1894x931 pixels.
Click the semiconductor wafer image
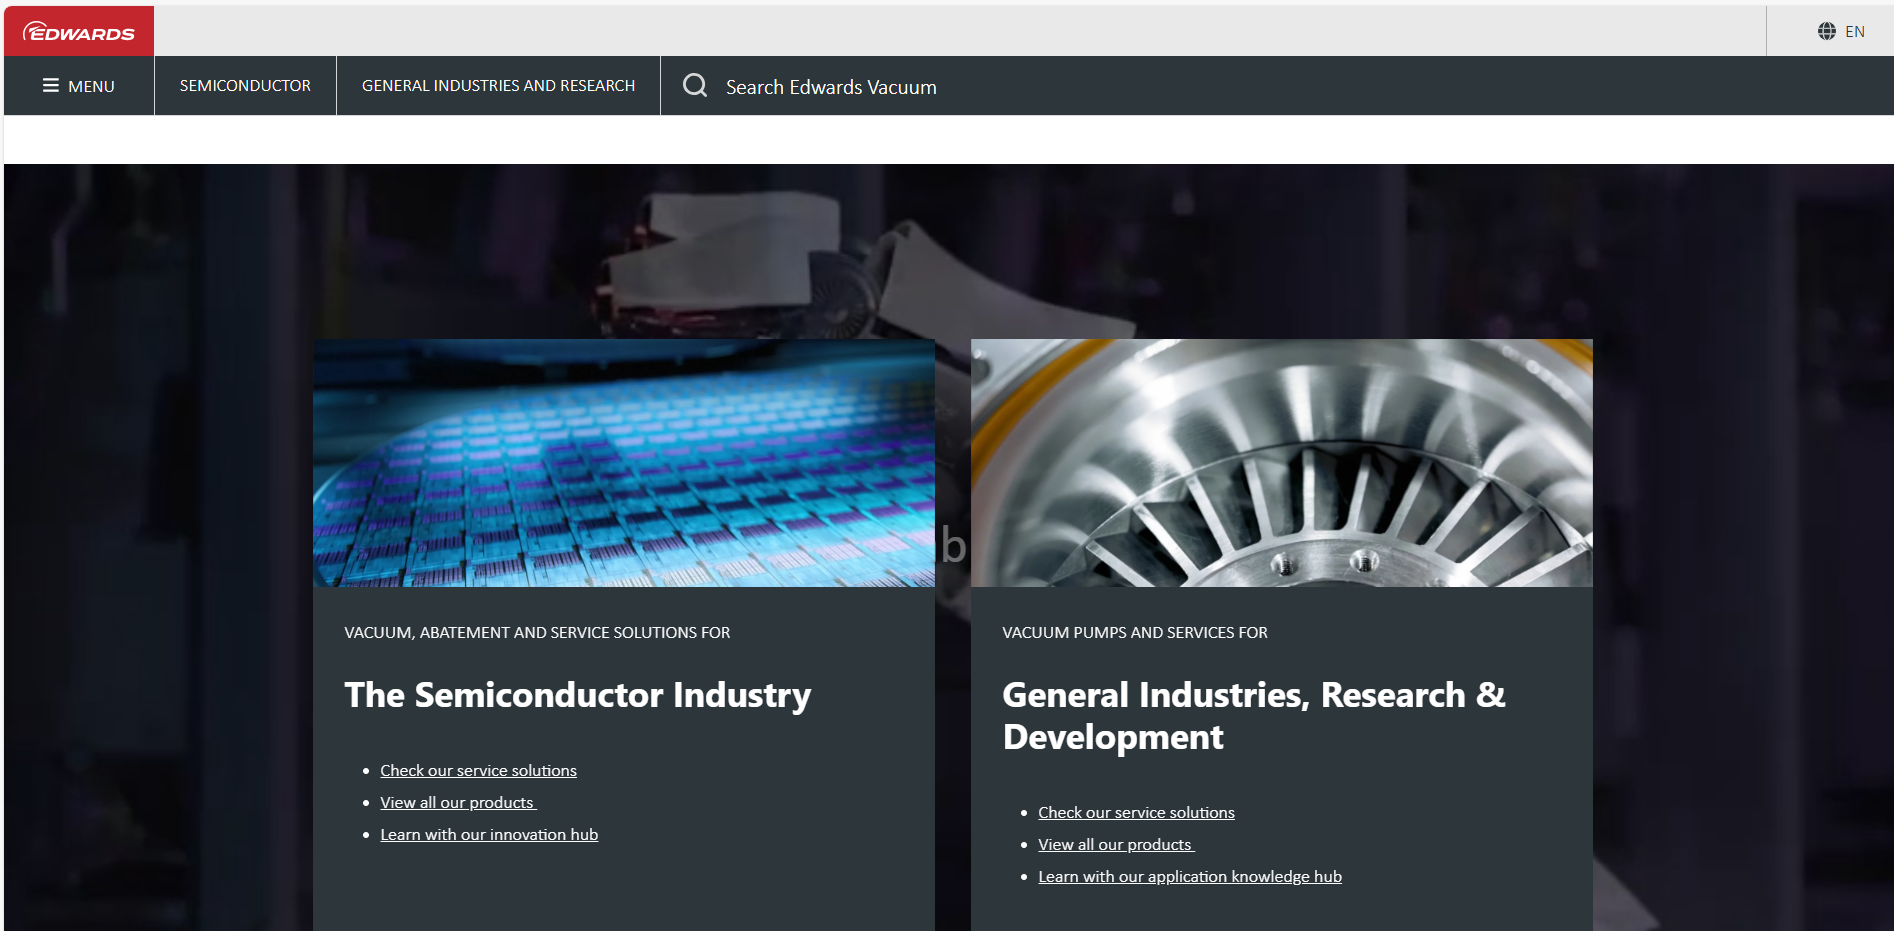coord(623,463)
